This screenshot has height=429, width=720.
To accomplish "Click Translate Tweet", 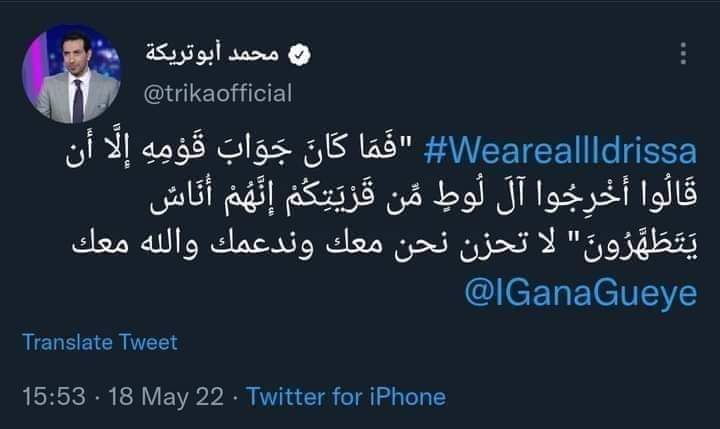I will point(100,342).
